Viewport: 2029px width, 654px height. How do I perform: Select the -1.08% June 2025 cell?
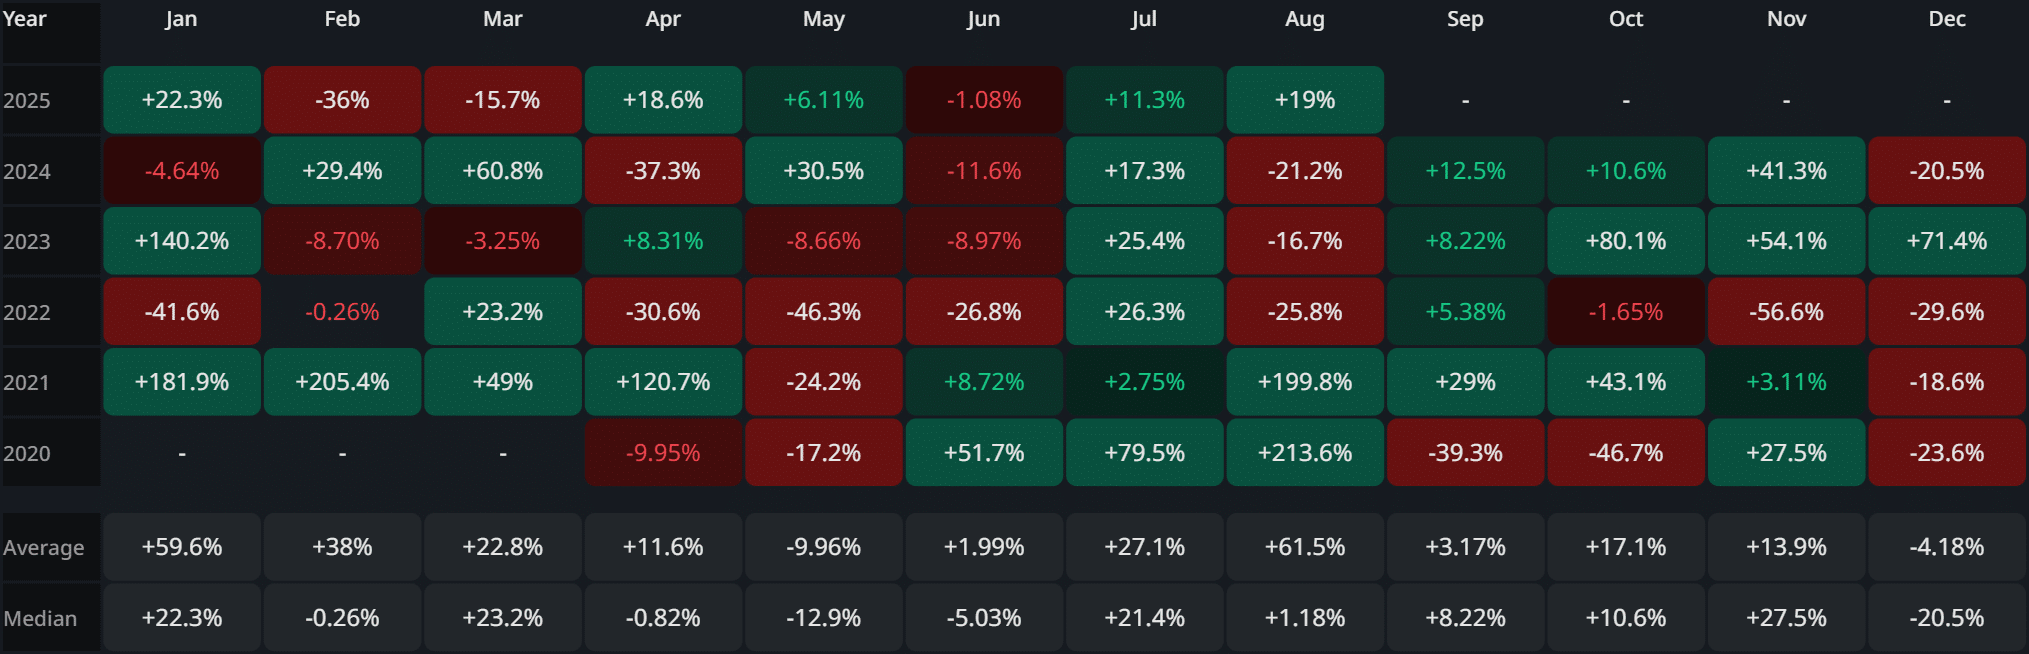click(x=984, y=100)
